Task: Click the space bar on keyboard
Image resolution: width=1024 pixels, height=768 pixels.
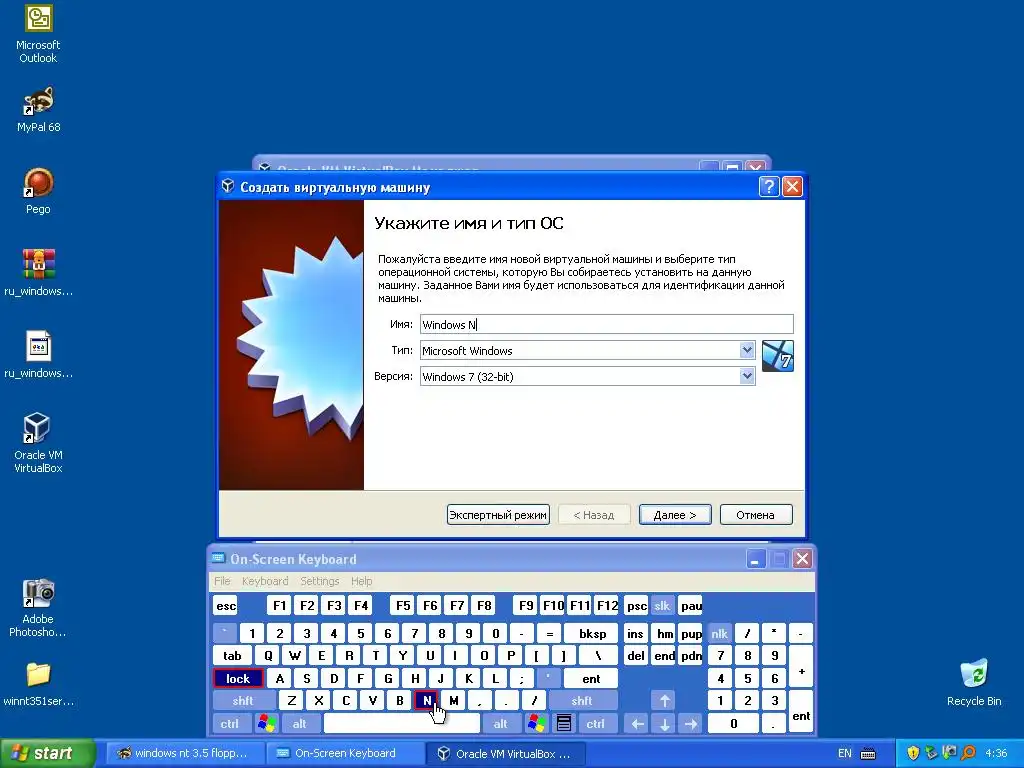Action: coord(402,724)
